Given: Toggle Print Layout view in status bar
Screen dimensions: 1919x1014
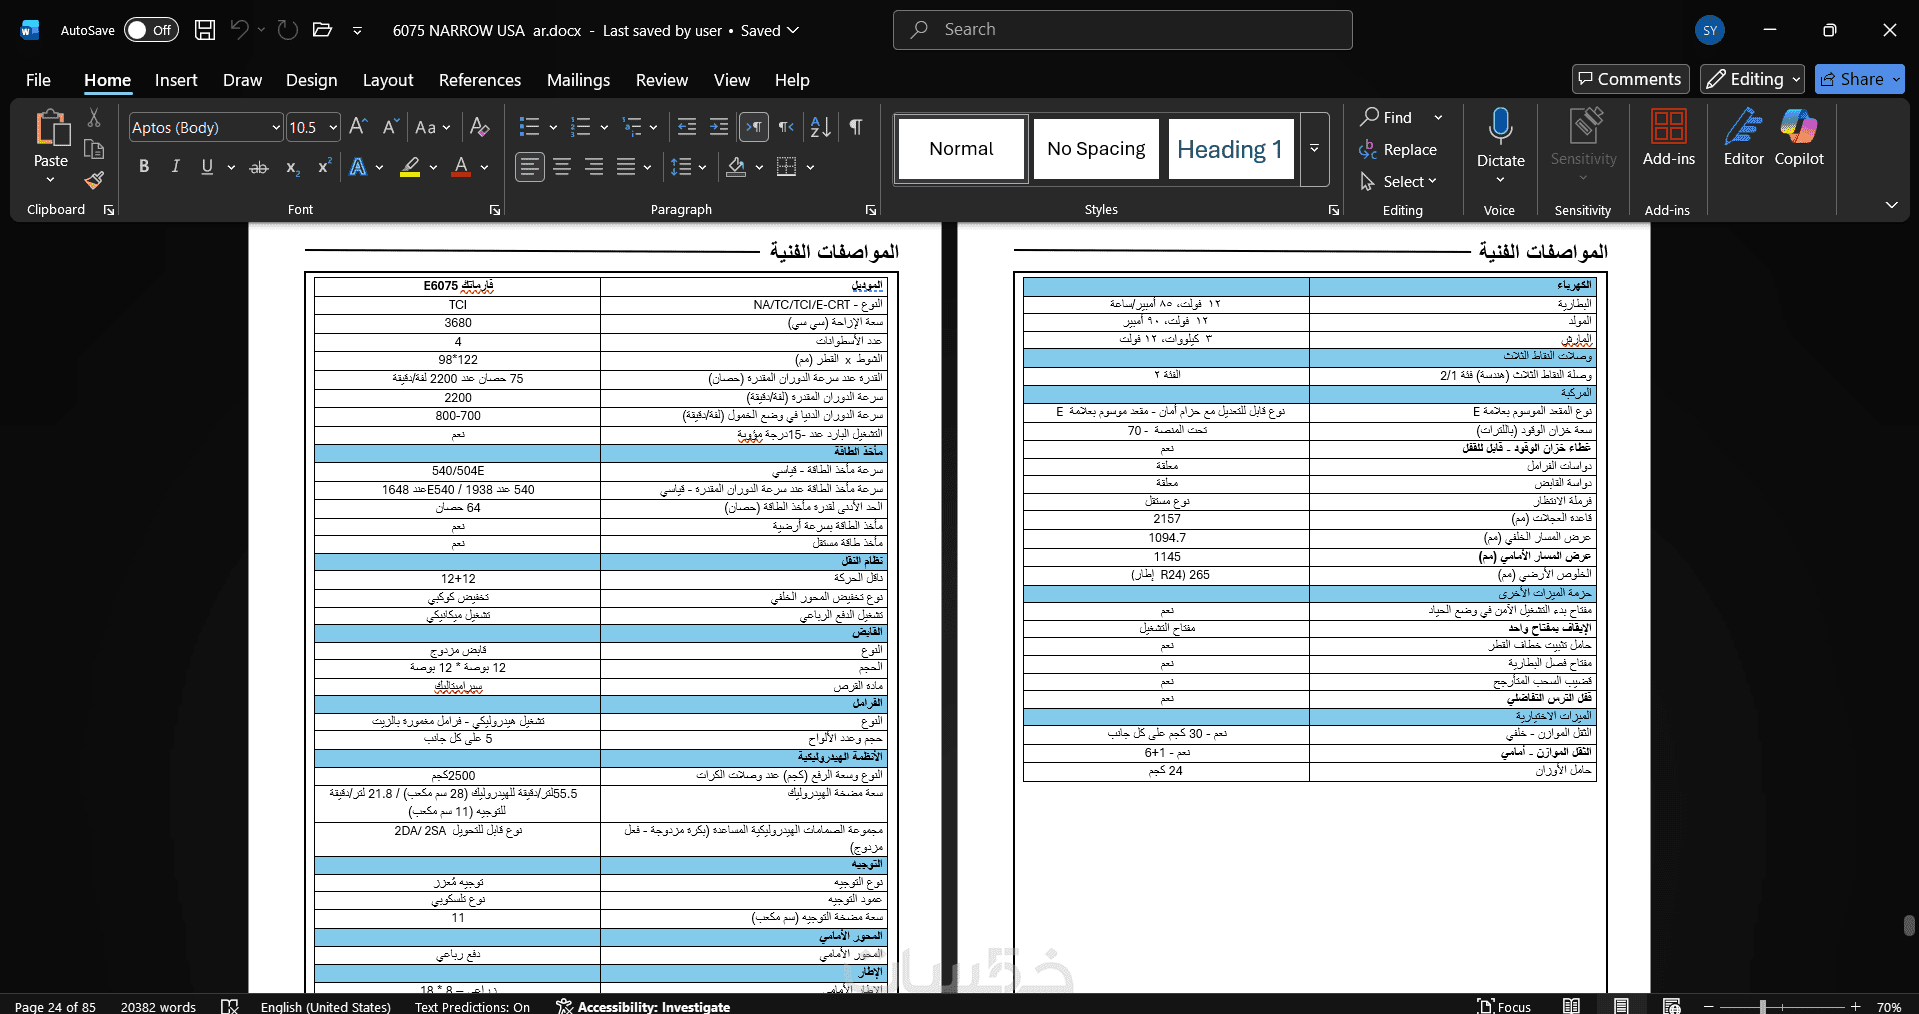Looking at the screenshot, I should click(1621, 1006).
